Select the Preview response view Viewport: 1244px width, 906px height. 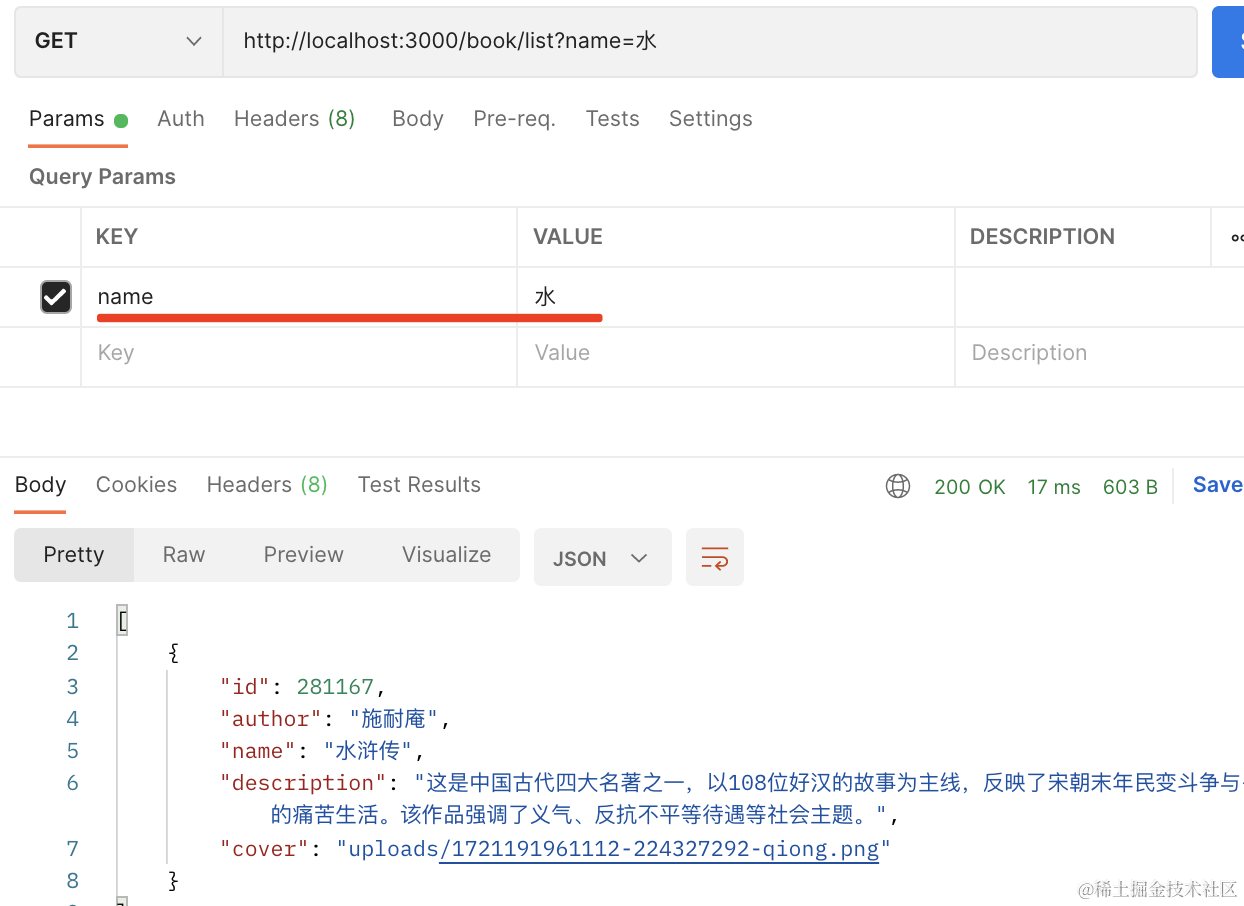(x=303, y=555)
